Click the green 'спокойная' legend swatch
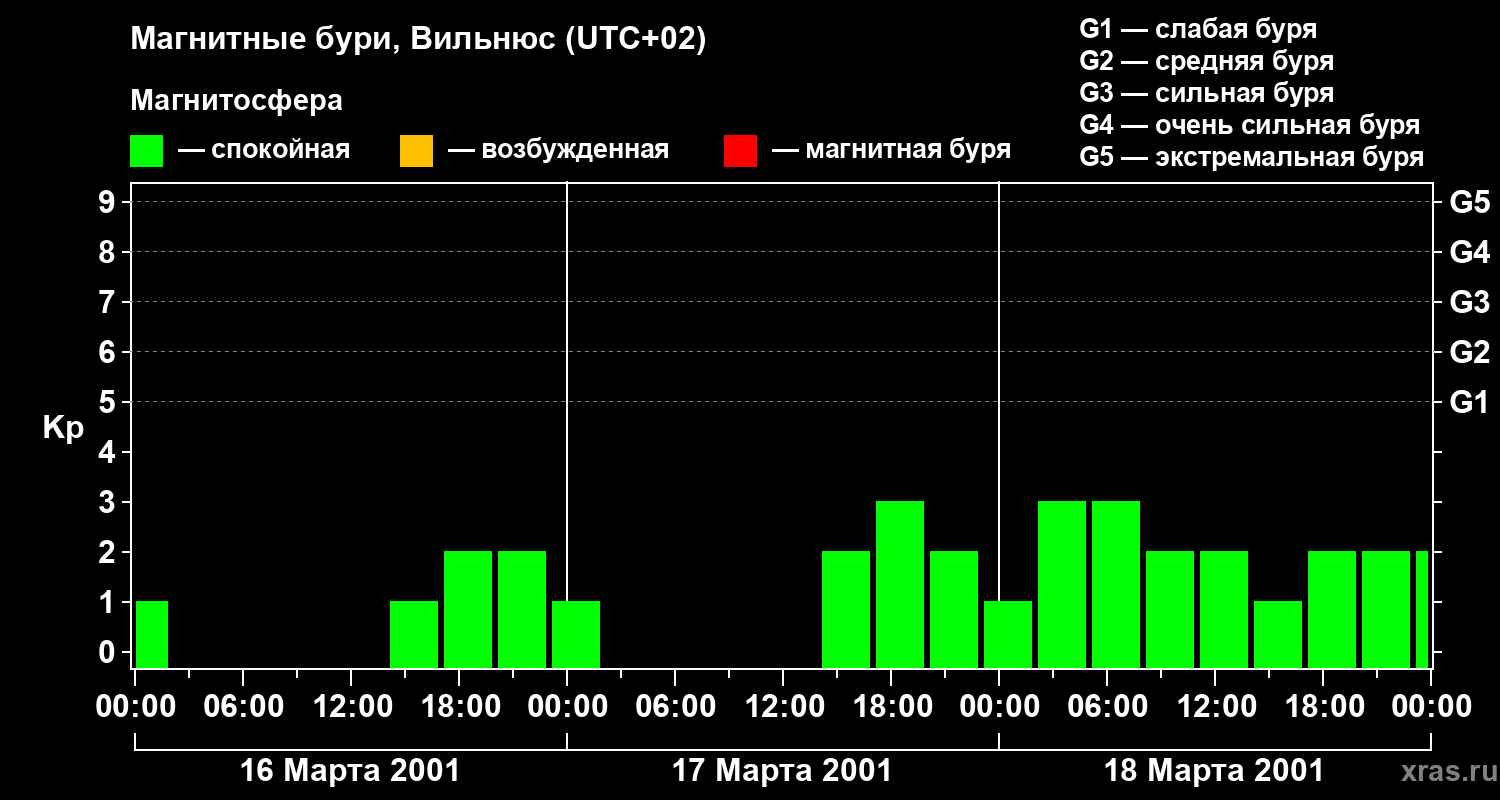 point(147,151)
